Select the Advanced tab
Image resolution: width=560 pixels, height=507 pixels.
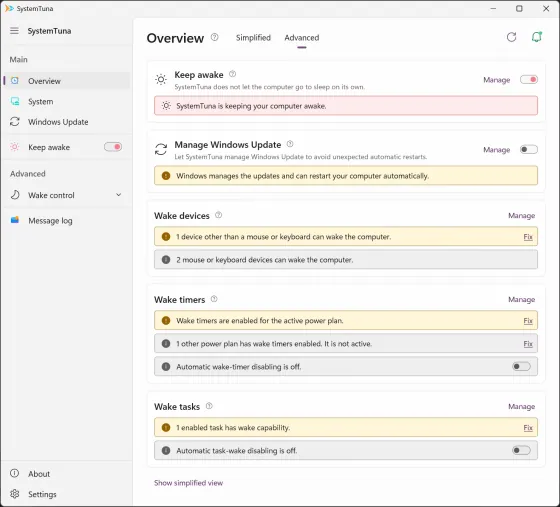point(302,37)
